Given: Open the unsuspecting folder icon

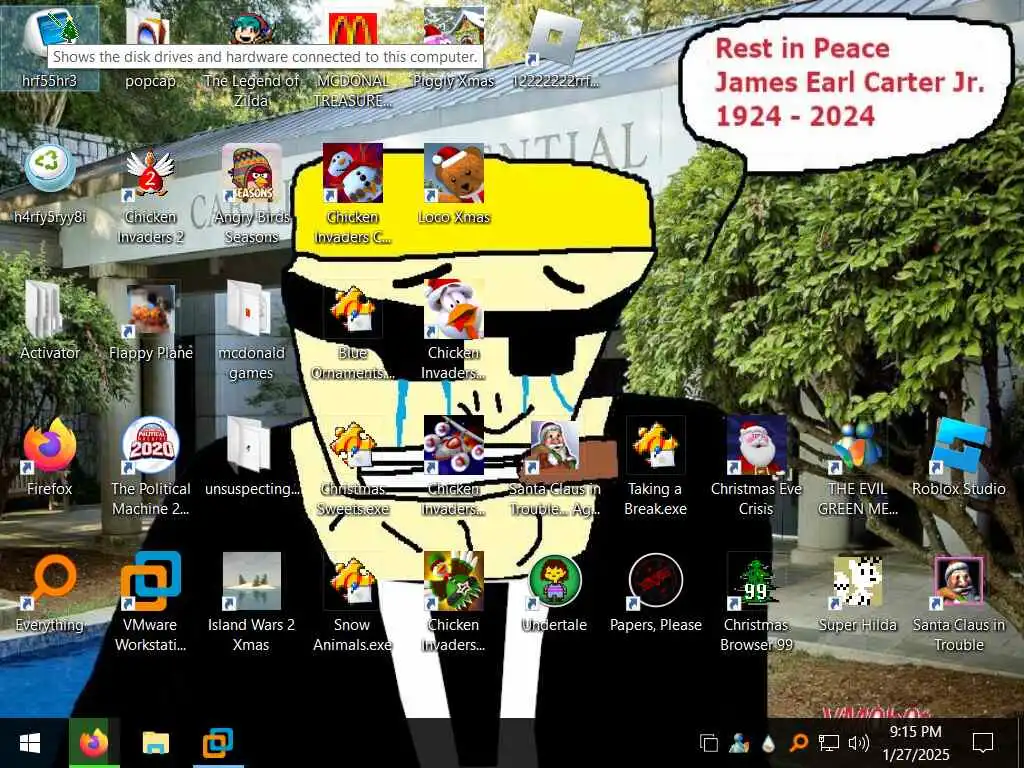Looking at the screenshot, I should [x=251, y=456].
